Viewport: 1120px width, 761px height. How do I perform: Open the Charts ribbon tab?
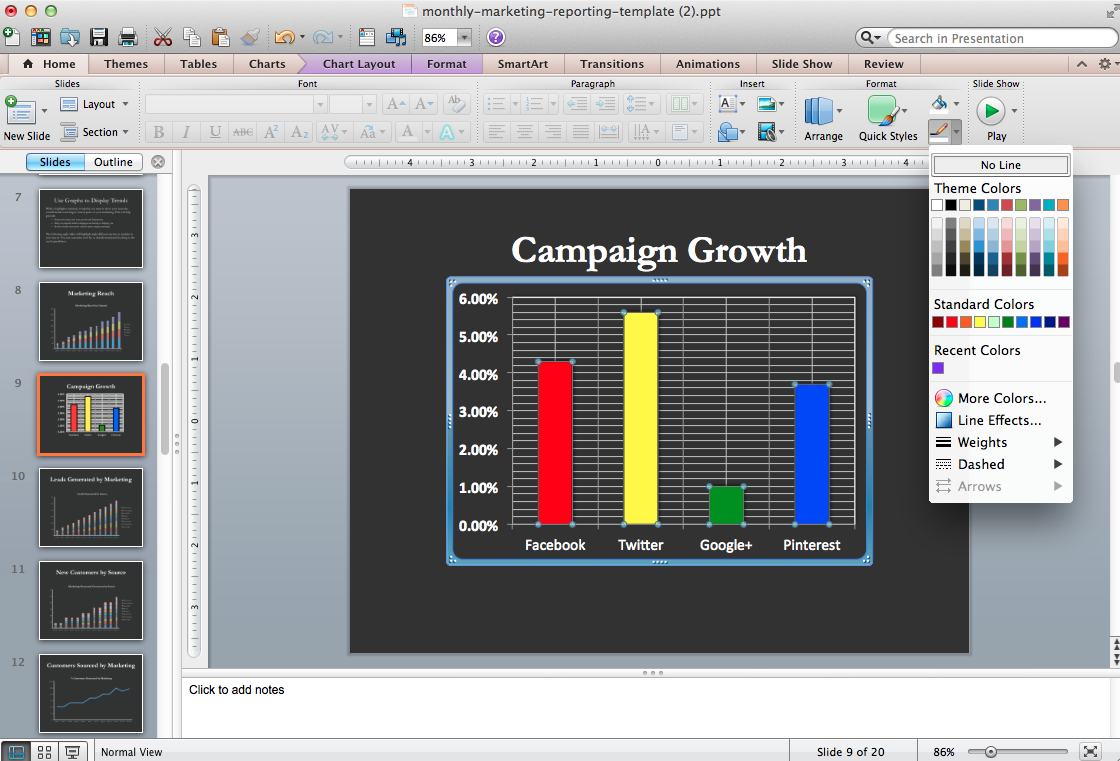266,64
